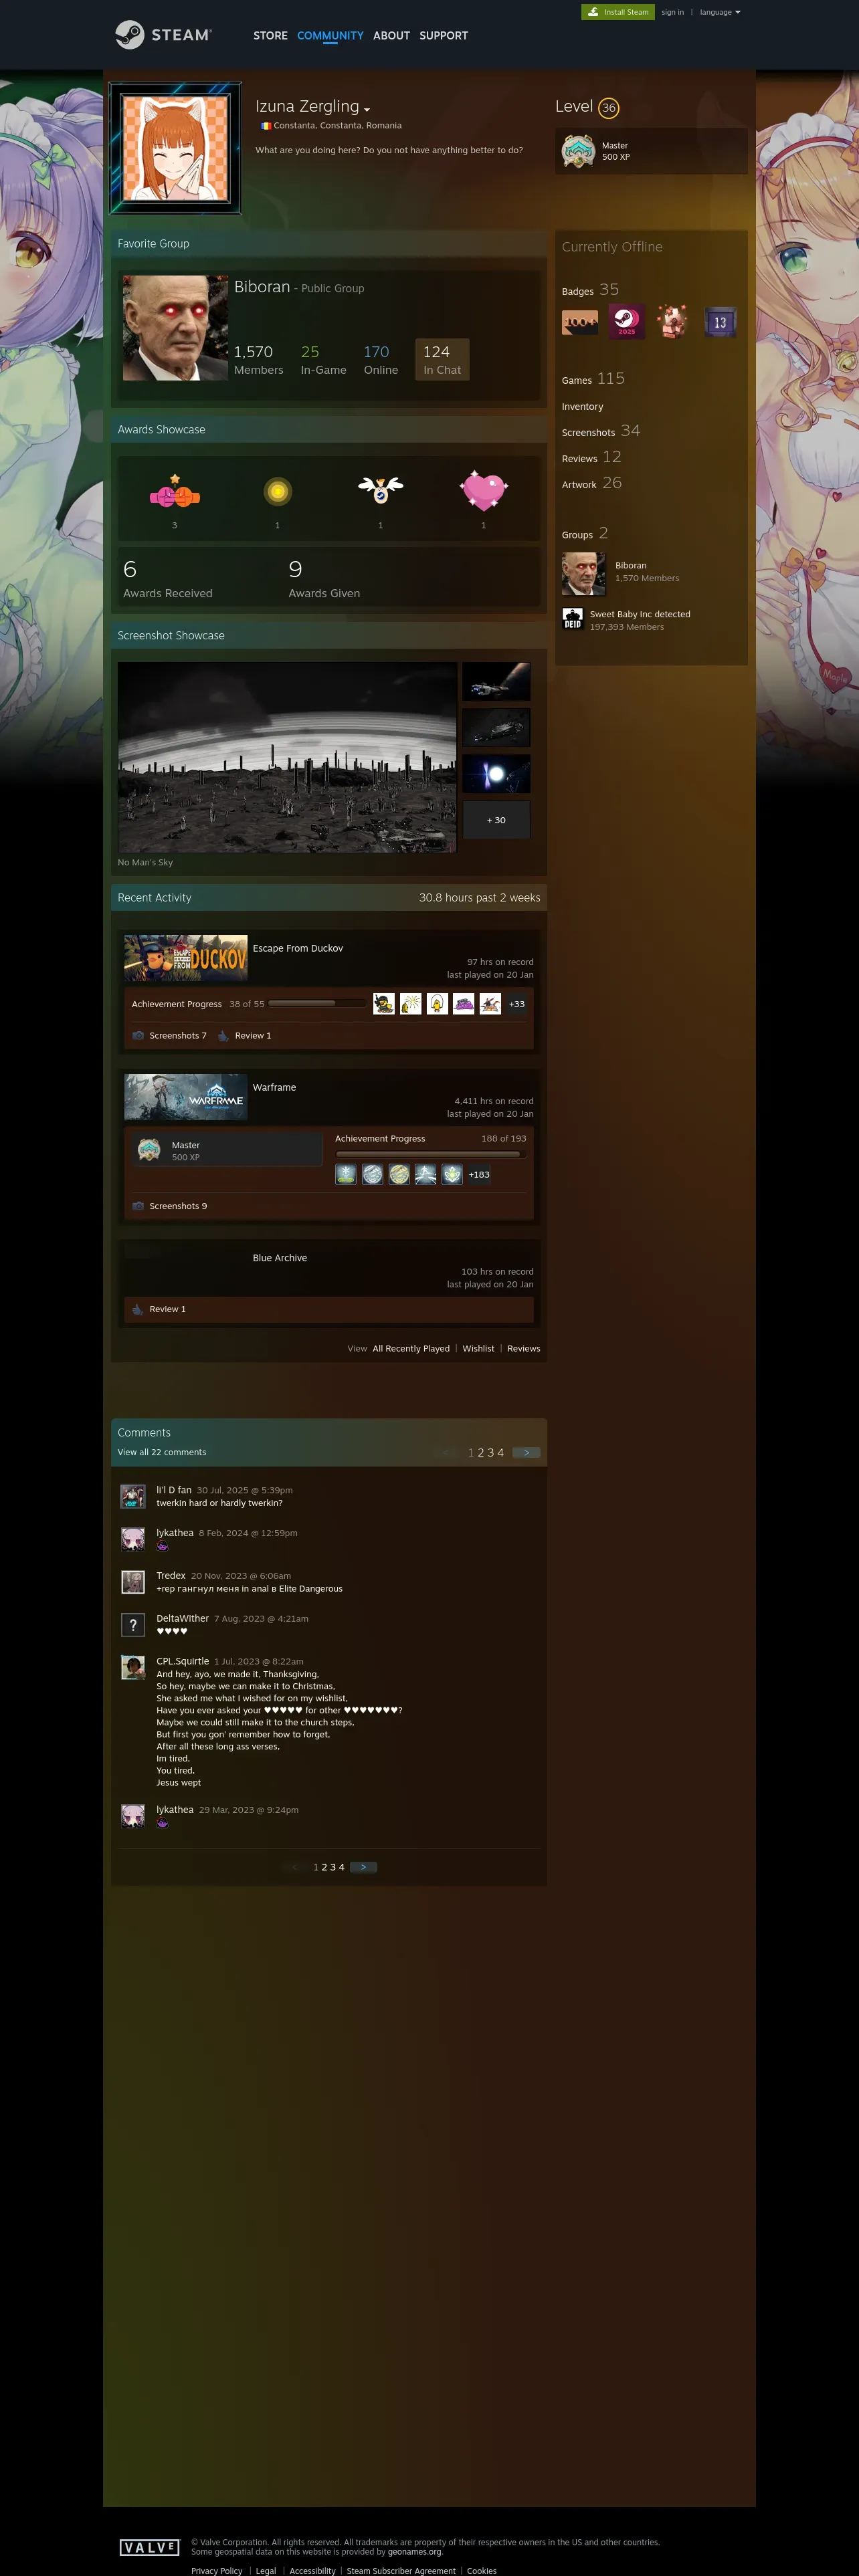Open the Privacy Policy footer link

pyautogui.click(x=217, y=2571)
